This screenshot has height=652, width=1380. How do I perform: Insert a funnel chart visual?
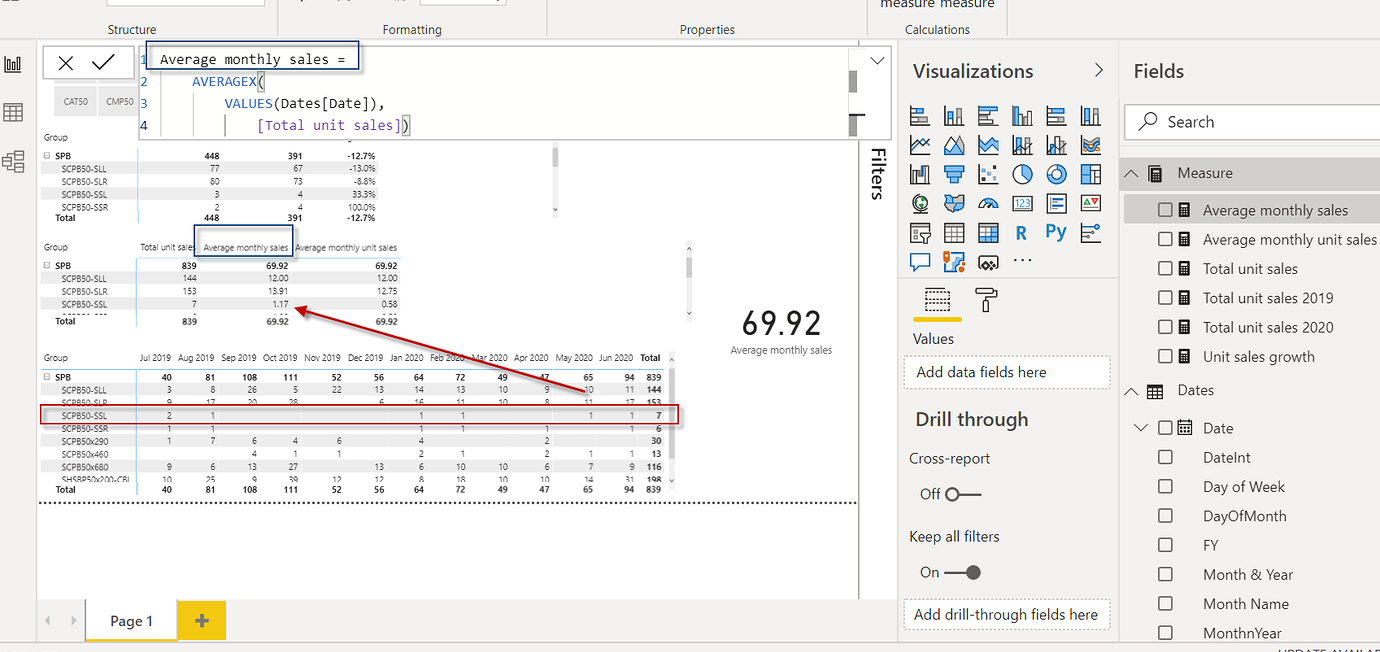954,174
